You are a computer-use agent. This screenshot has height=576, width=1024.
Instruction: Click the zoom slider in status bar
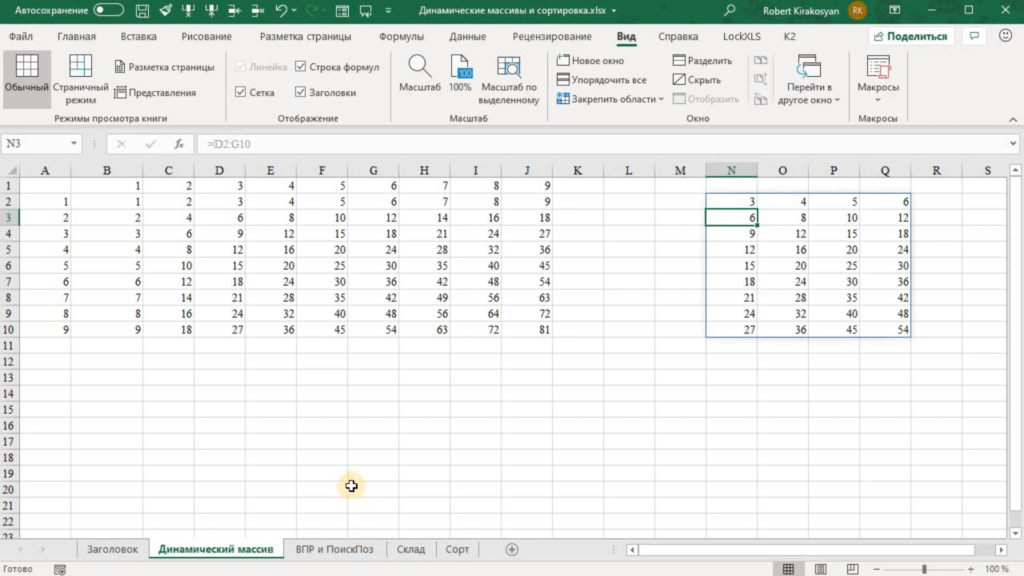pyautogui.click(x=925, y=569)
